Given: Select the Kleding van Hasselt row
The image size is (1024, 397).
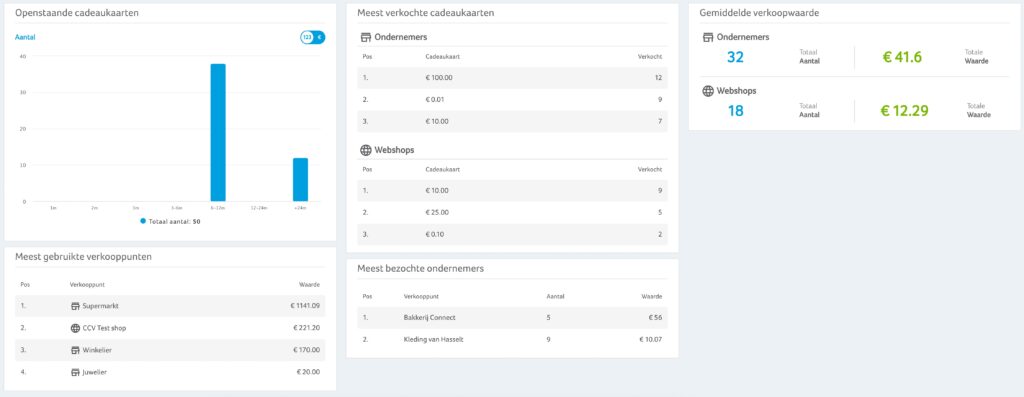Looking at the screenshot, I should point(513,340).
